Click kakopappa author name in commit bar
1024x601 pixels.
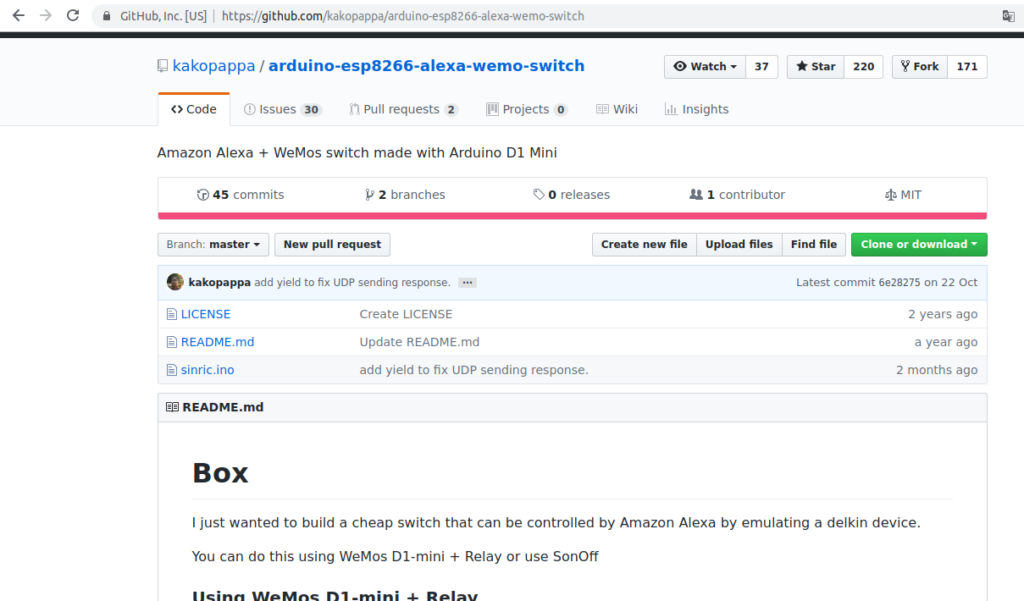pos(219,283)
